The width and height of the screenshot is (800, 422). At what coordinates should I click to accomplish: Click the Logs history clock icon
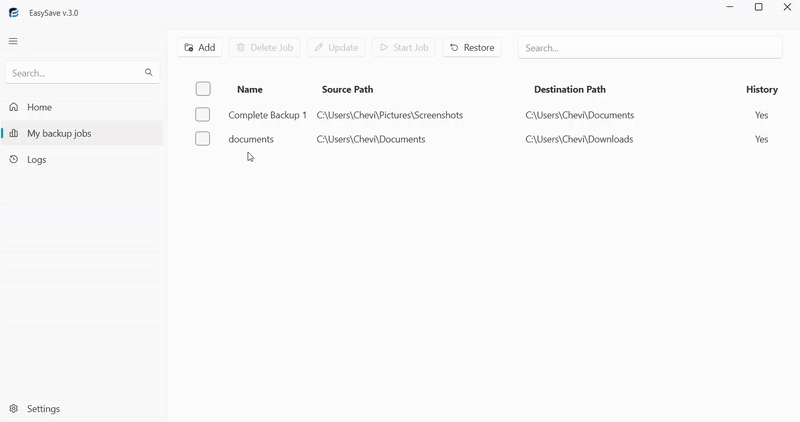coord(14,160)
